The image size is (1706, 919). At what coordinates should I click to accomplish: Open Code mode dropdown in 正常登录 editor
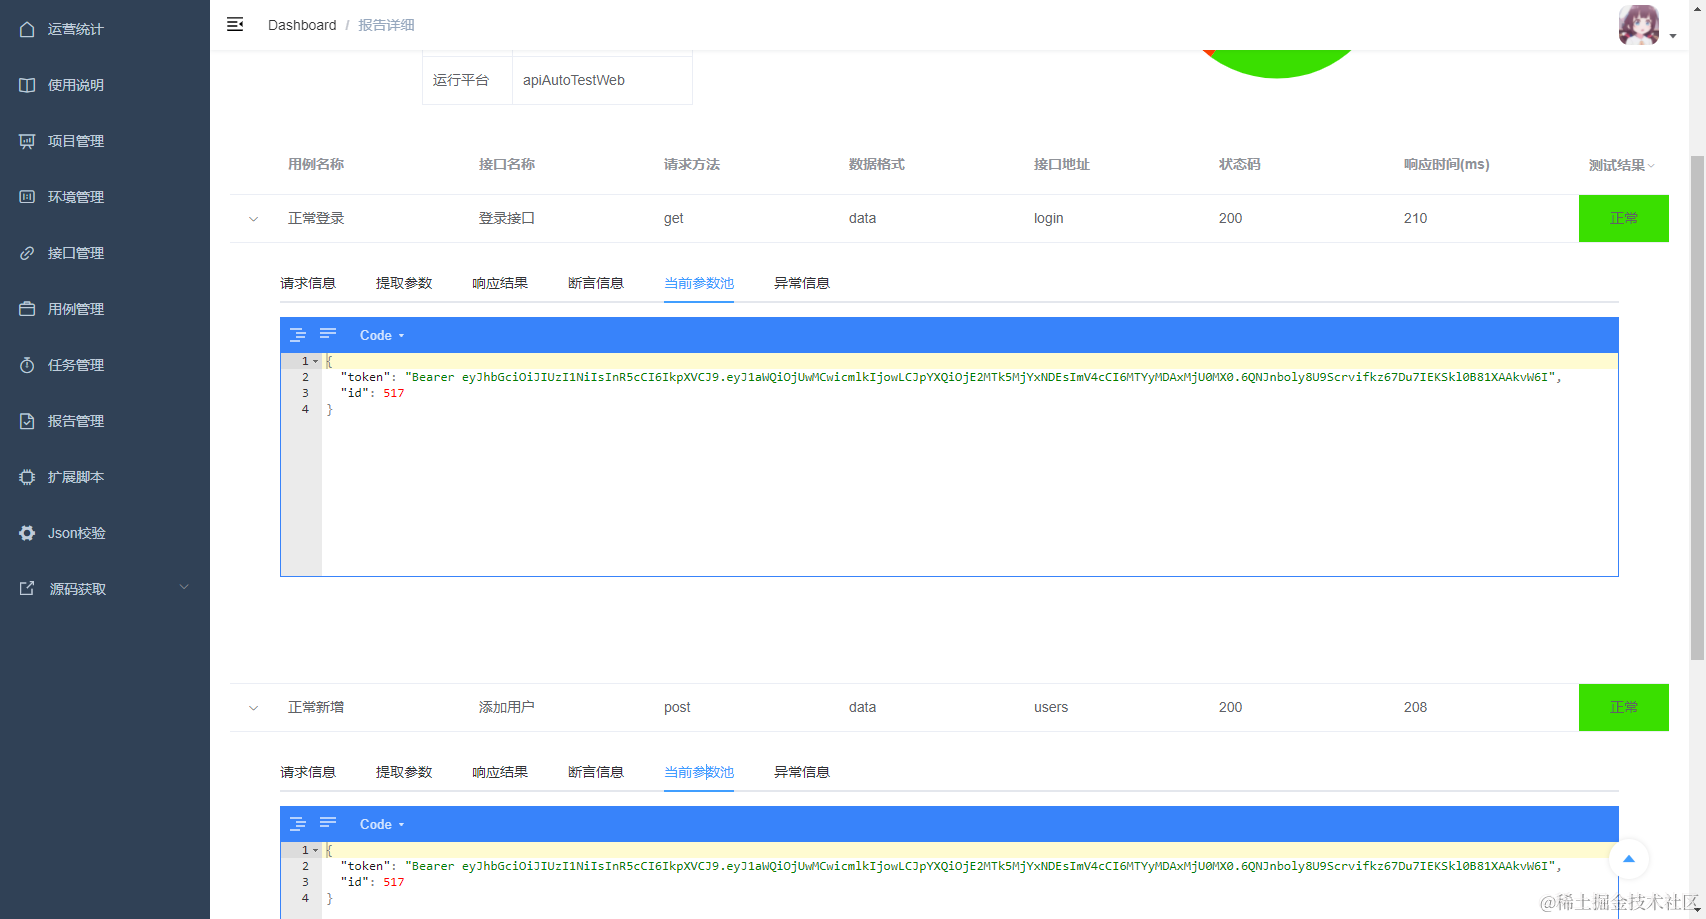(x=382, y=335)
